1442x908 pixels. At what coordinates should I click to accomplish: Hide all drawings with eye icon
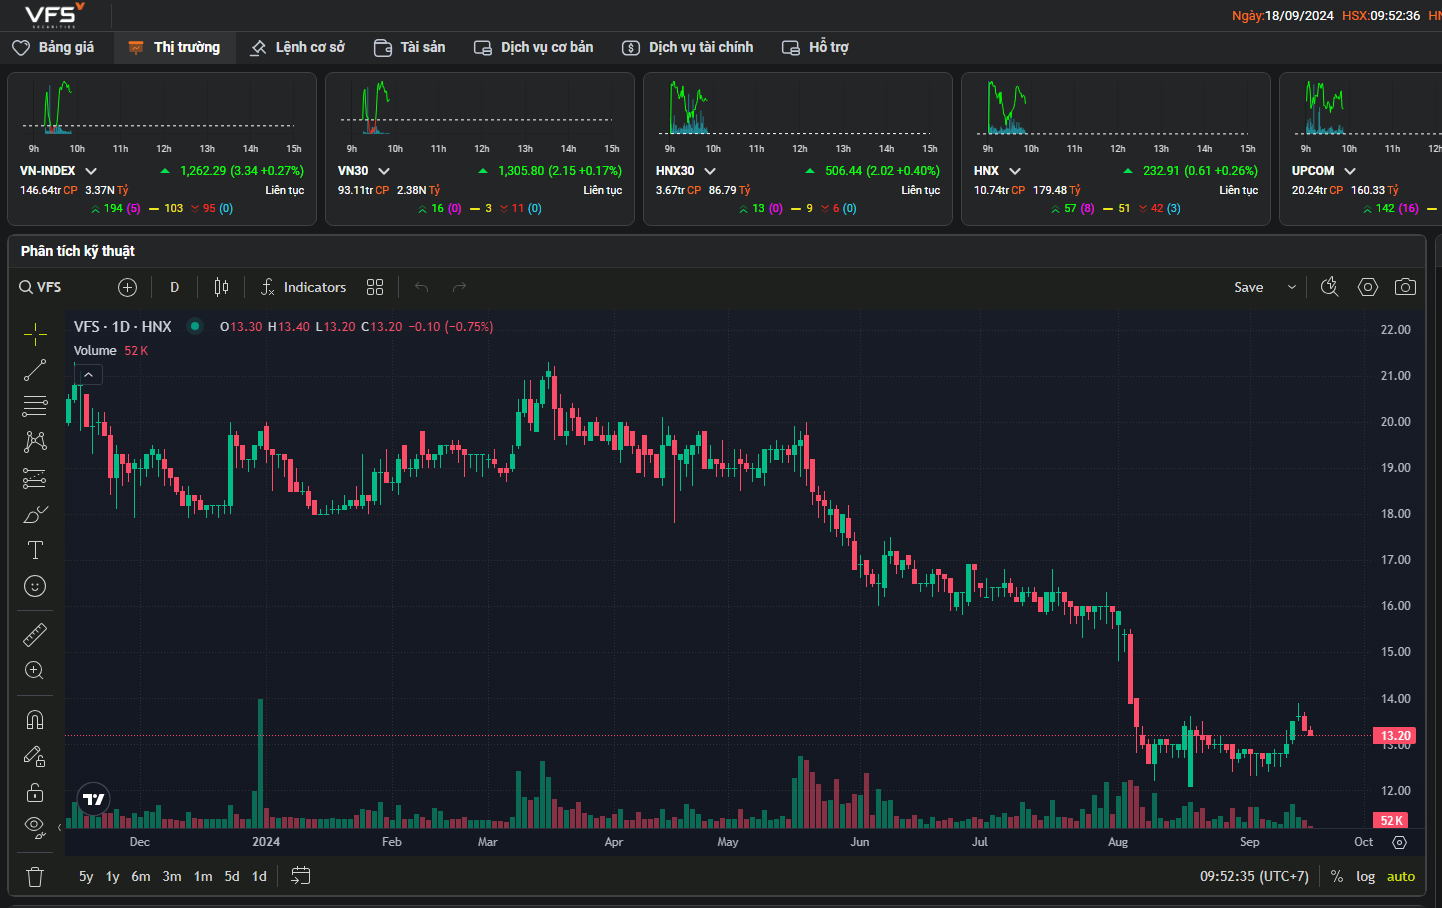point(35,828)
